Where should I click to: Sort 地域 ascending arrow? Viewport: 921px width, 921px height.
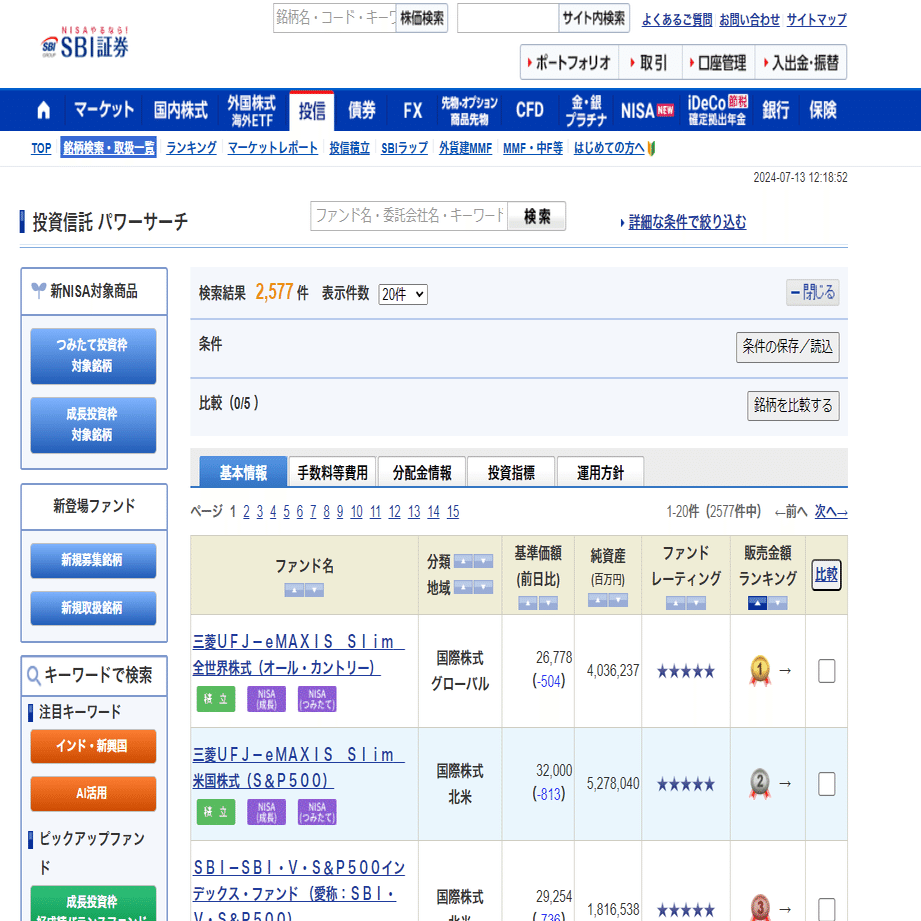[463, 587]
